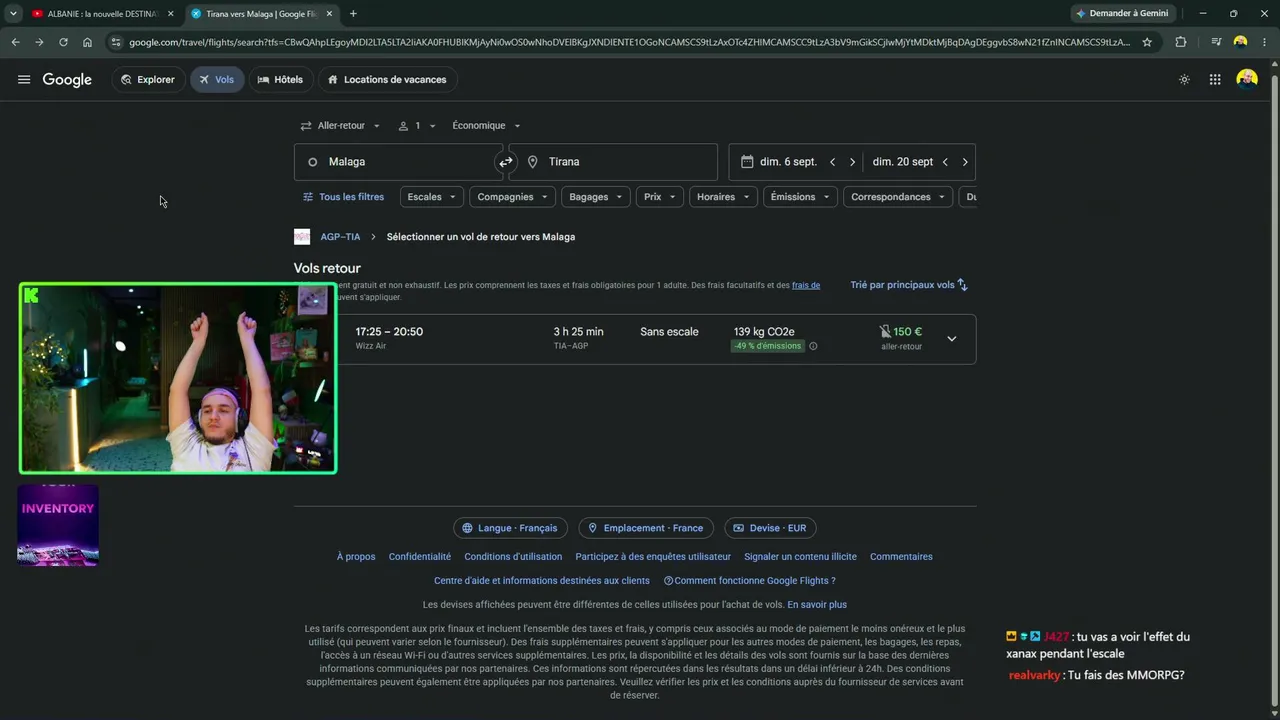Select next day for departure date
1280x720 pixels.
tap(852, 162)
